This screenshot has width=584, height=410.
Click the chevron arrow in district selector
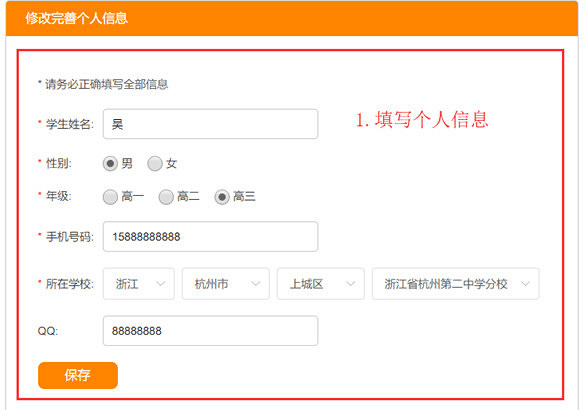coord(350,284)
